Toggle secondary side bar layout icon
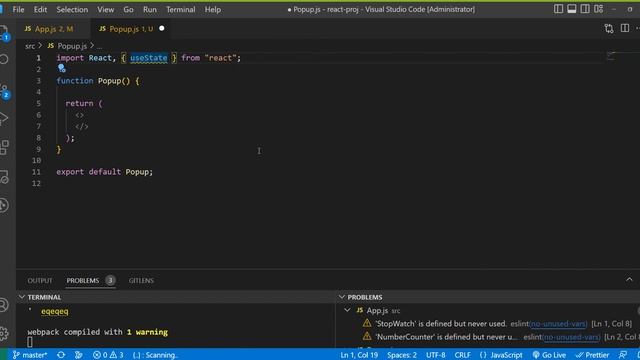This screenshot has height=360, width=640. (x=585, y=9)
